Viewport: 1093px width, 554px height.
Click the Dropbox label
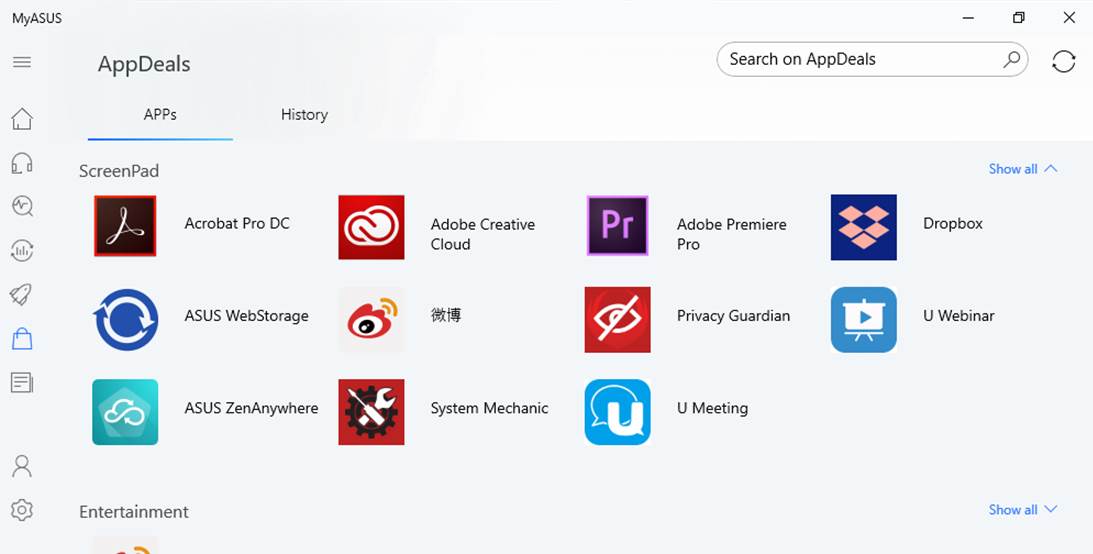[953, 224]
